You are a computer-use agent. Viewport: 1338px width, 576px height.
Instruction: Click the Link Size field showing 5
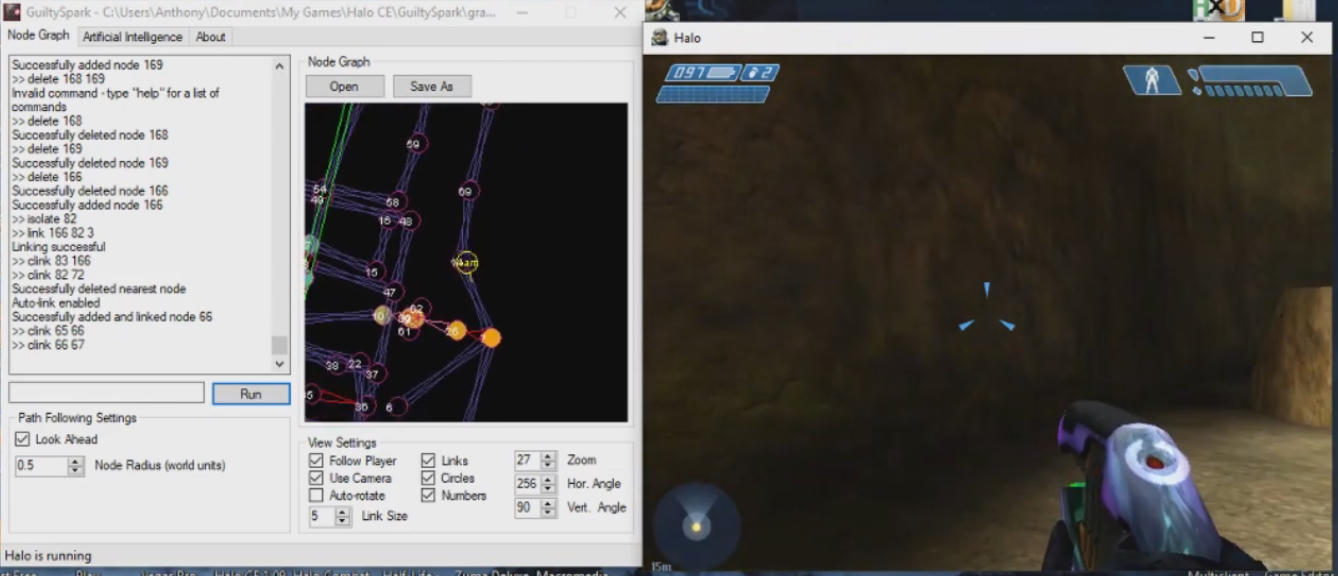click(322, 517)
